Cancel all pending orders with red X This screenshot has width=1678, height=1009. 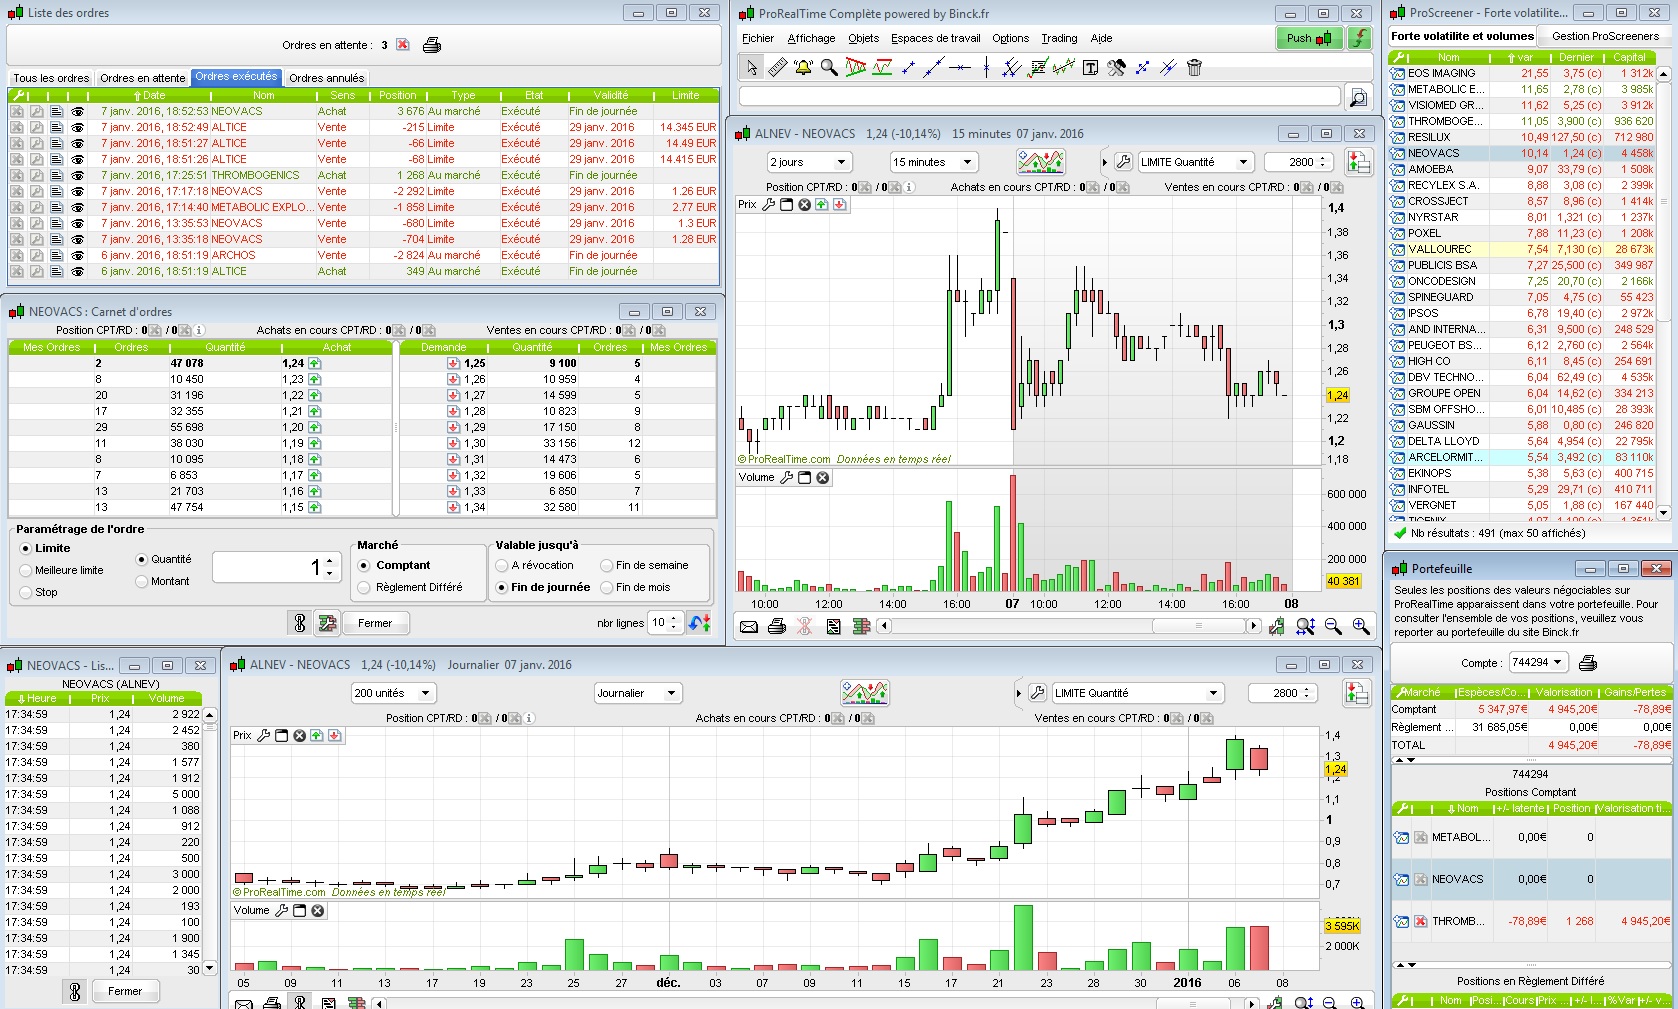point(402,45)
